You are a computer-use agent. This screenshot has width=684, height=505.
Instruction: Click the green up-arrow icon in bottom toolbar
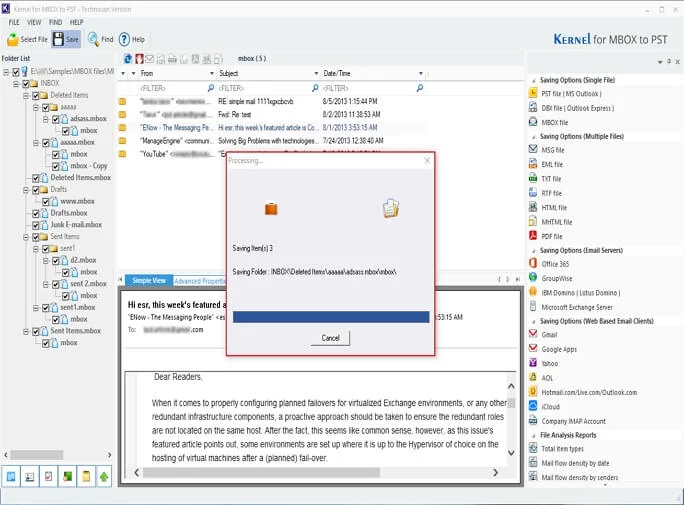click(x=104, y=477)
